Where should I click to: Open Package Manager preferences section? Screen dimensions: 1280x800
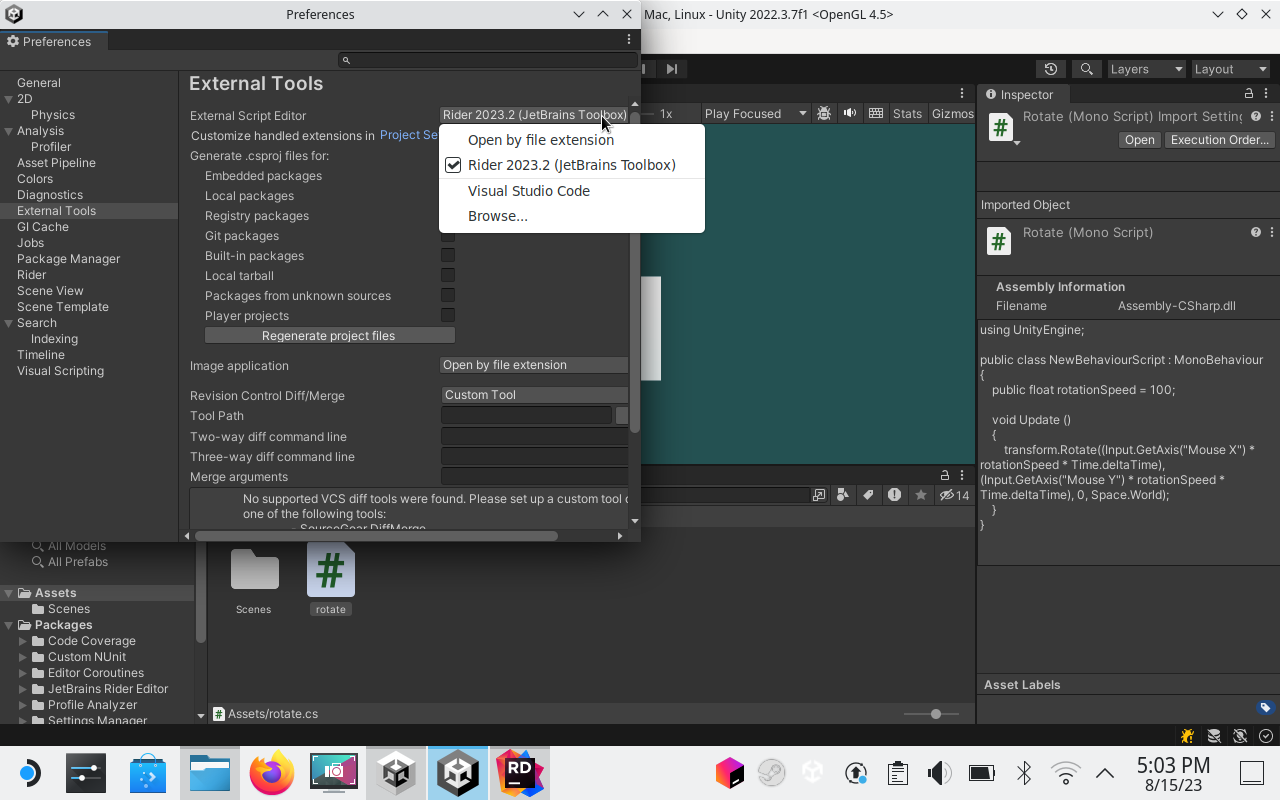pyautogui.click(x=68, y=259)
